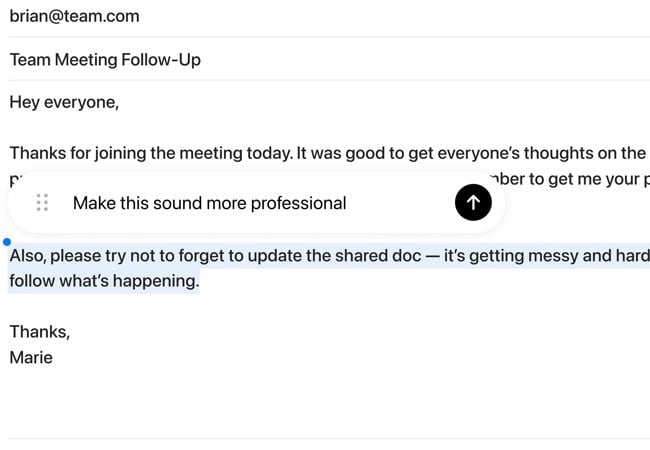Click the 'Marie' signature line

pos(31,357)
